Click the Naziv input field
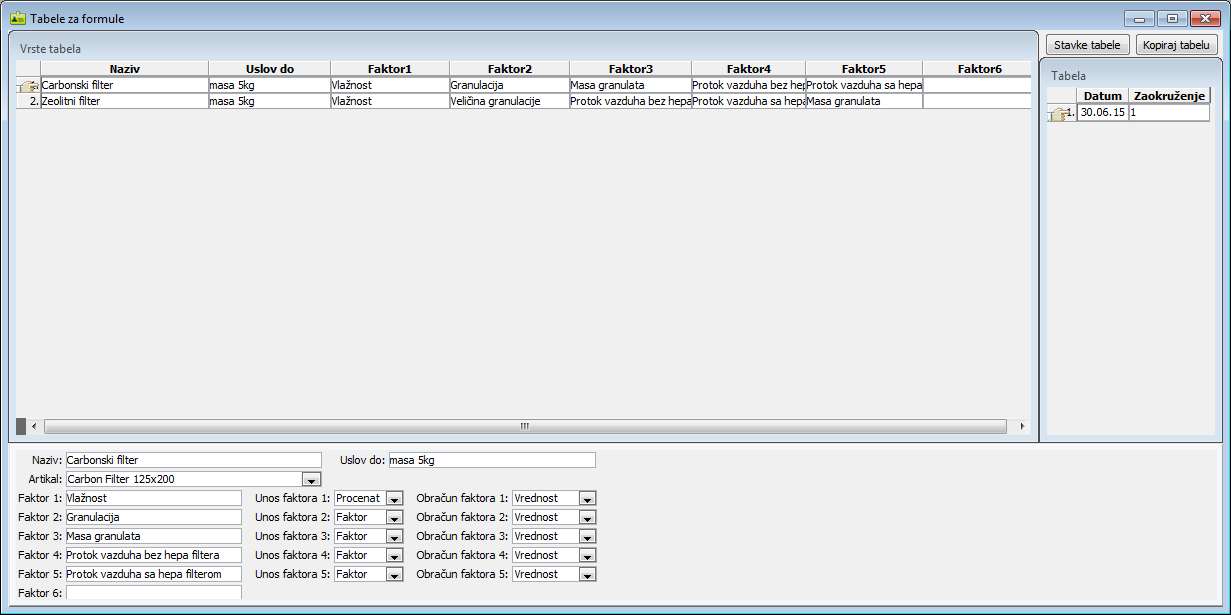The width and height of the screenshot is (1231, 615). point(193,460)
